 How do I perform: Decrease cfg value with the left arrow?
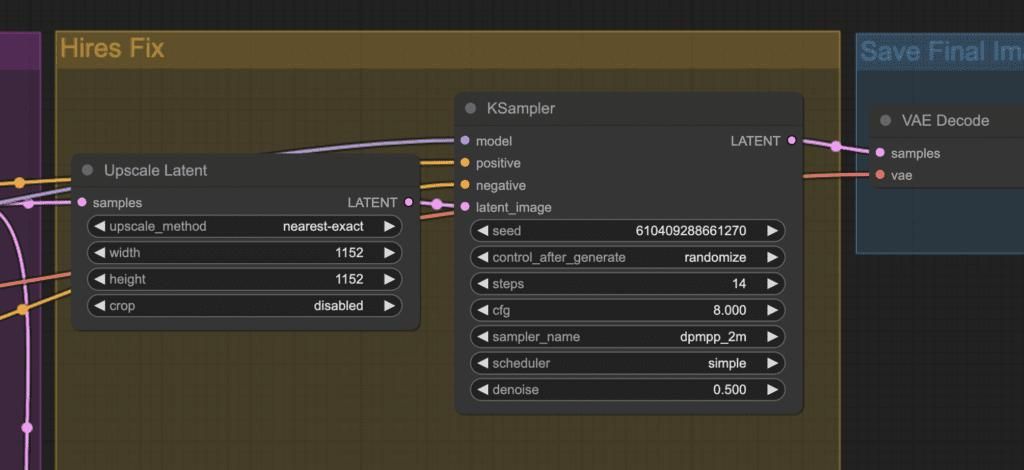(484, 310)
